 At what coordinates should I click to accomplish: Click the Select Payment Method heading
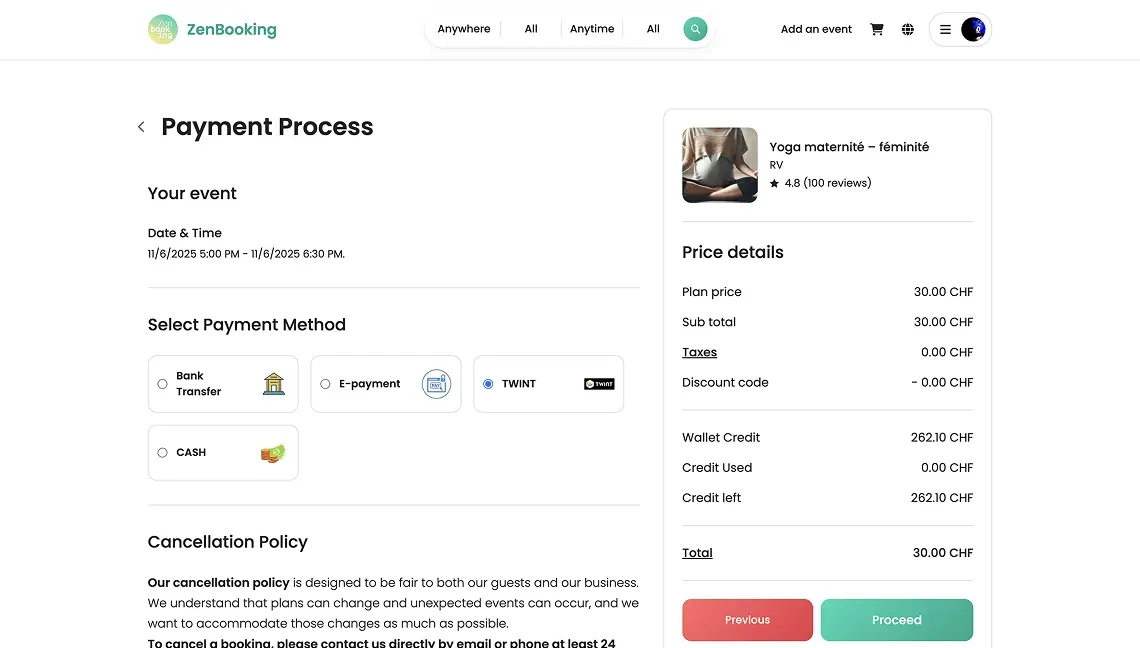click(x=246, y=324)
